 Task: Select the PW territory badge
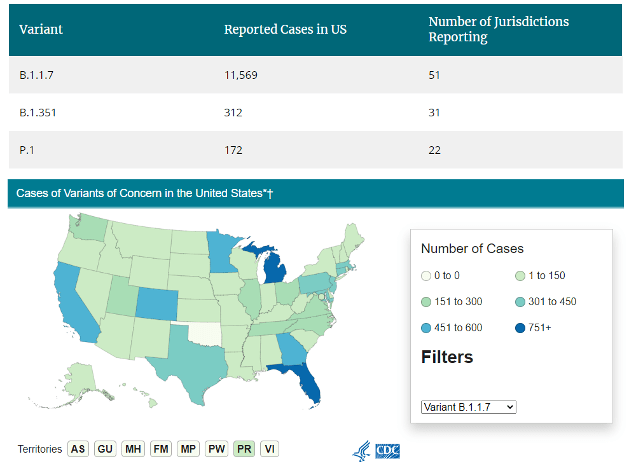pos(216,450)
